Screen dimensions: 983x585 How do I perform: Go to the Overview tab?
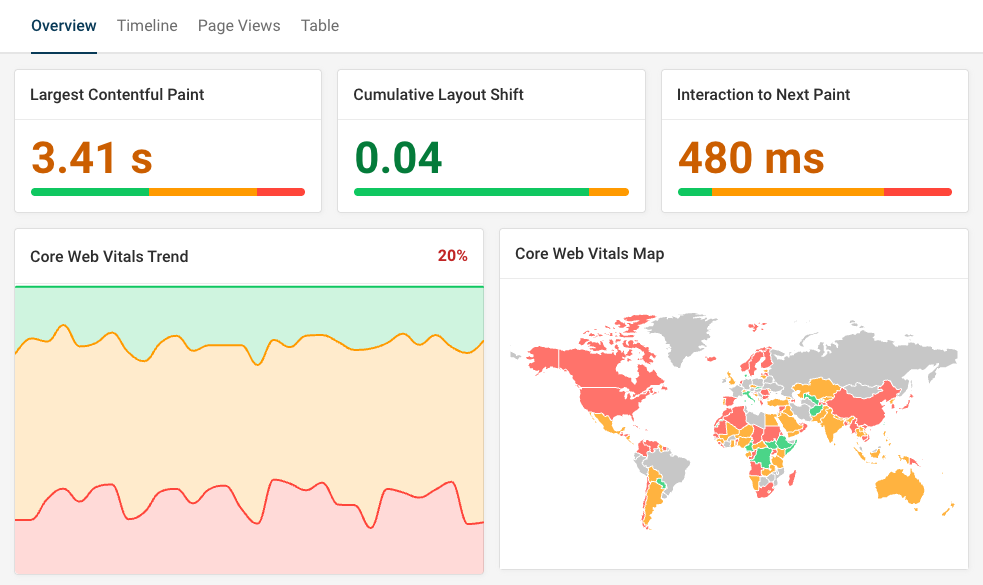64,26
